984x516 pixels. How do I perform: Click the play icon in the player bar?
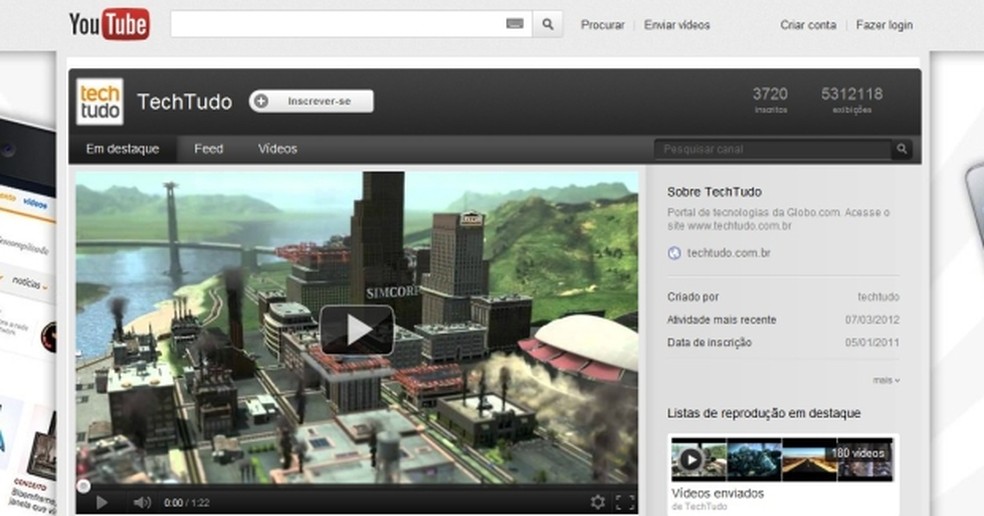coord(102,502)
